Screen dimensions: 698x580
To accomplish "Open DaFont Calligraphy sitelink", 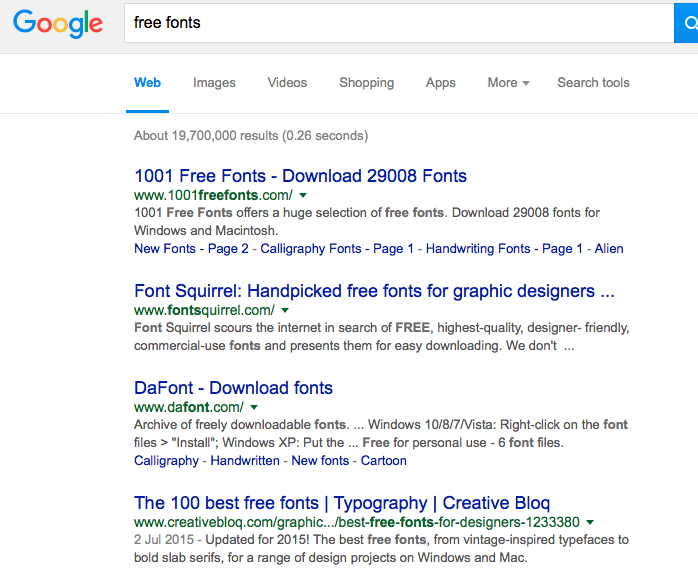I will click(x=166, y=461).
